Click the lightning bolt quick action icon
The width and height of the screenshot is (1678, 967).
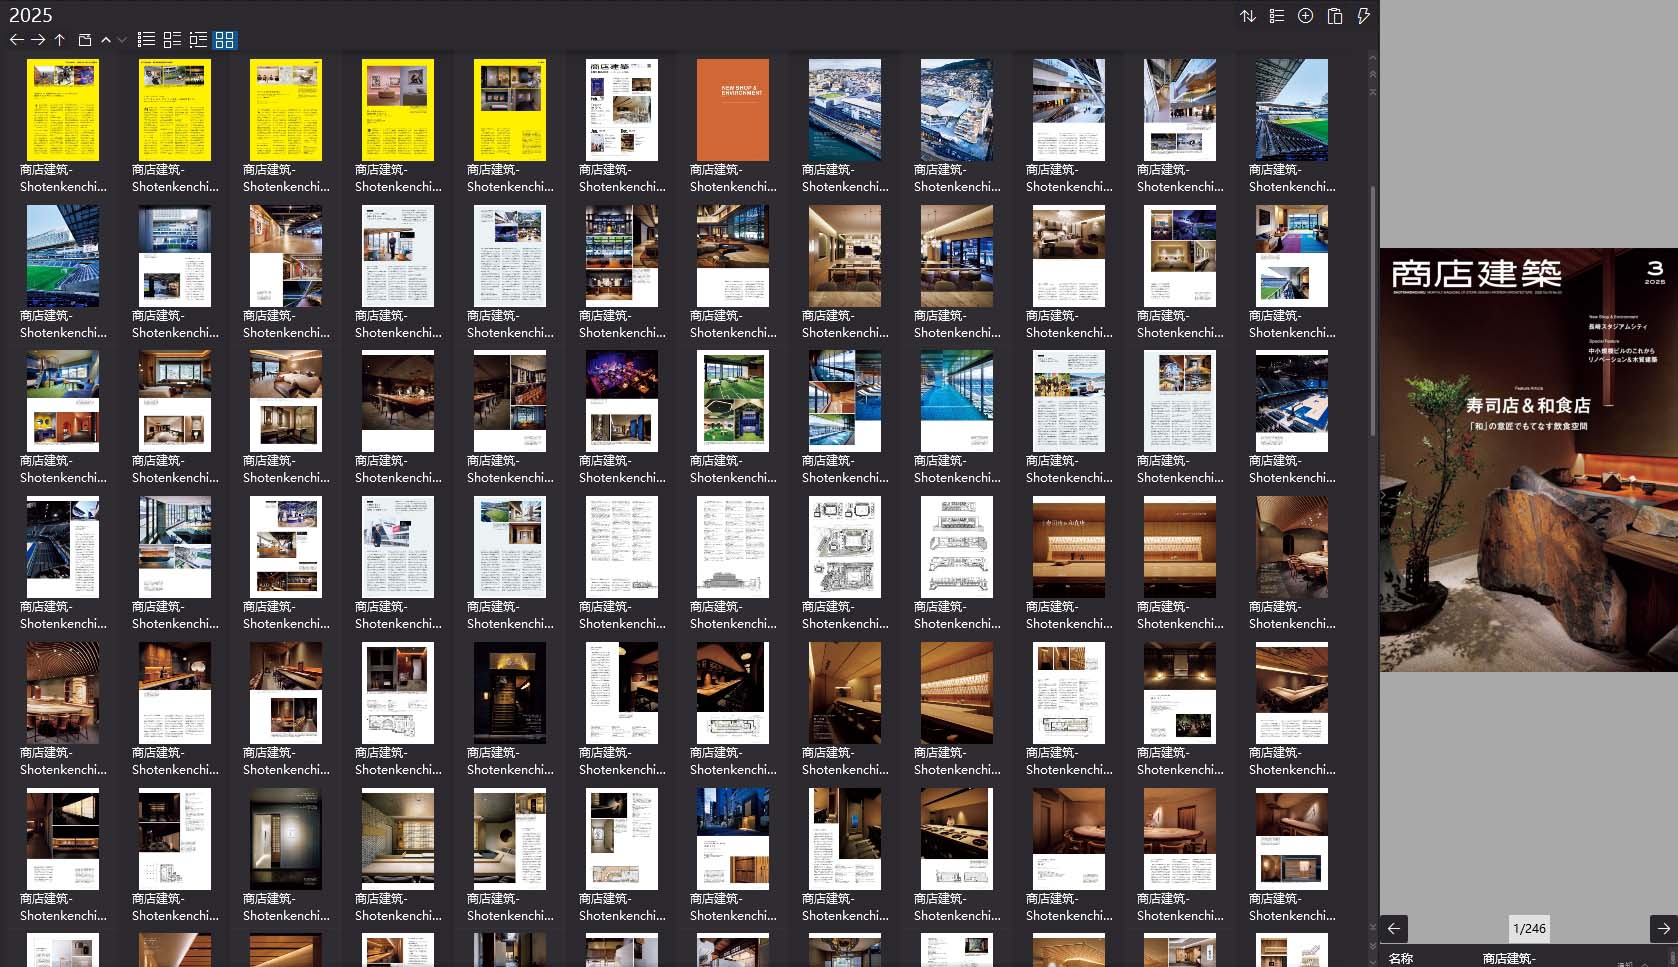(x=1363, y=16)
